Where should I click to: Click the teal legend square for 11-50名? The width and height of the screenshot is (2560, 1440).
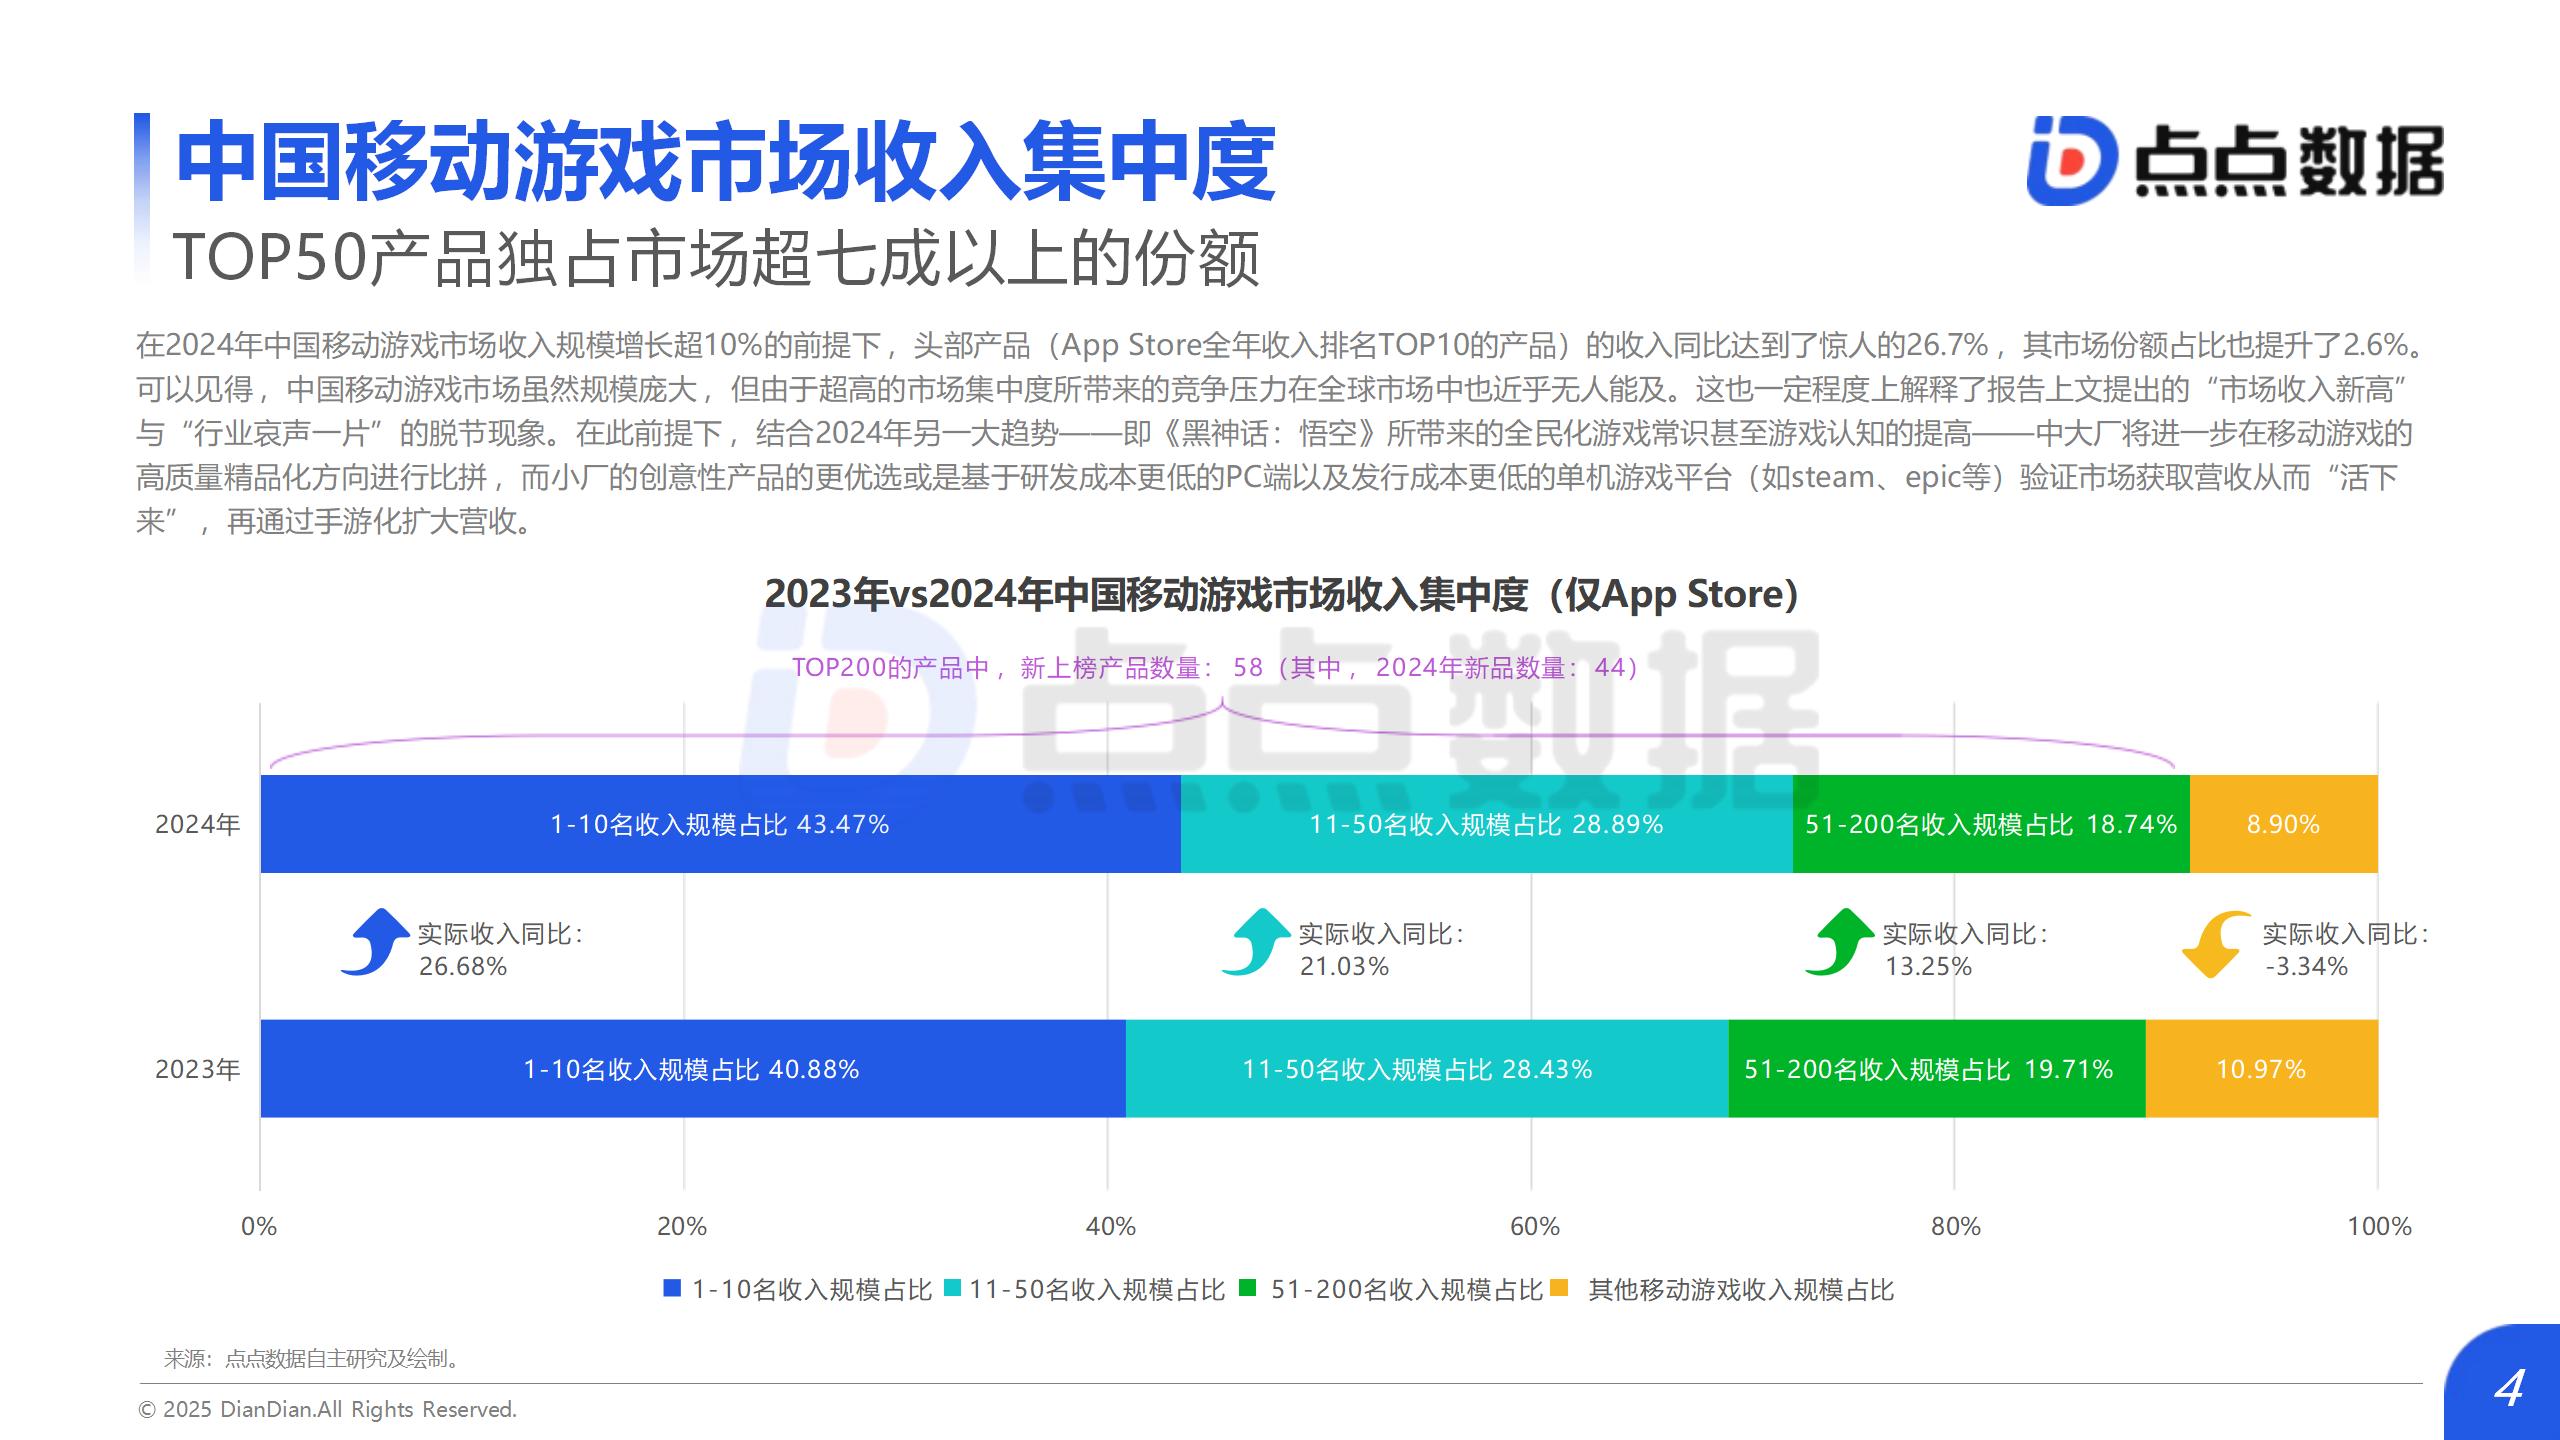(952, 1288)
